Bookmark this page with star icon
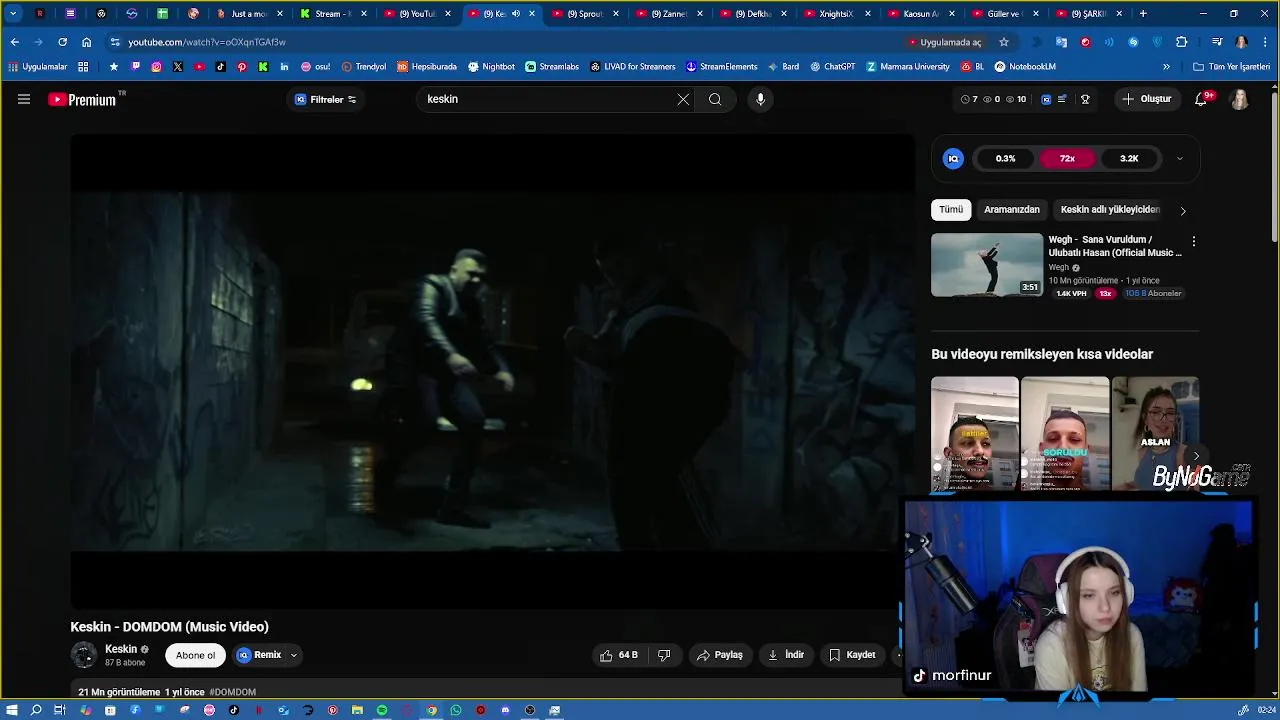 1004,42
